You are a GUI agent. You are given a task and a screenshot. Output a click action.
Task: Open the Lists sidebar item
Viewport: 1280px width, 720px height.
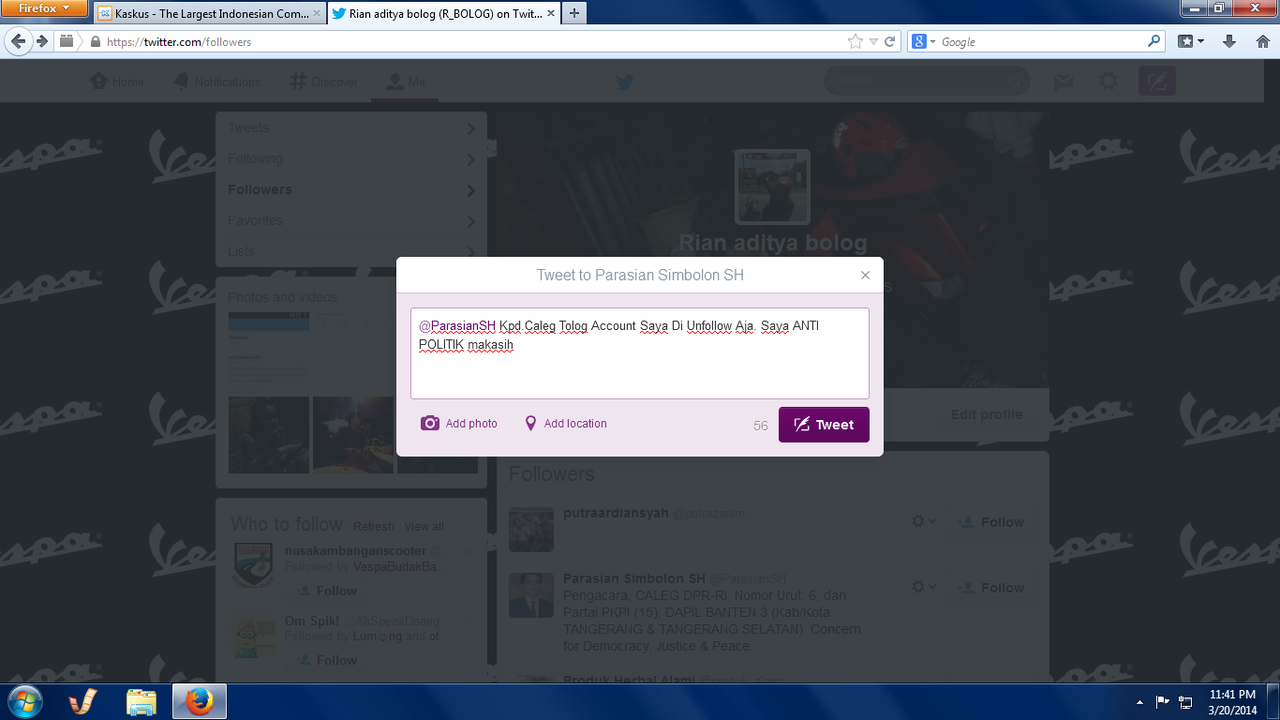click(351, 250)
